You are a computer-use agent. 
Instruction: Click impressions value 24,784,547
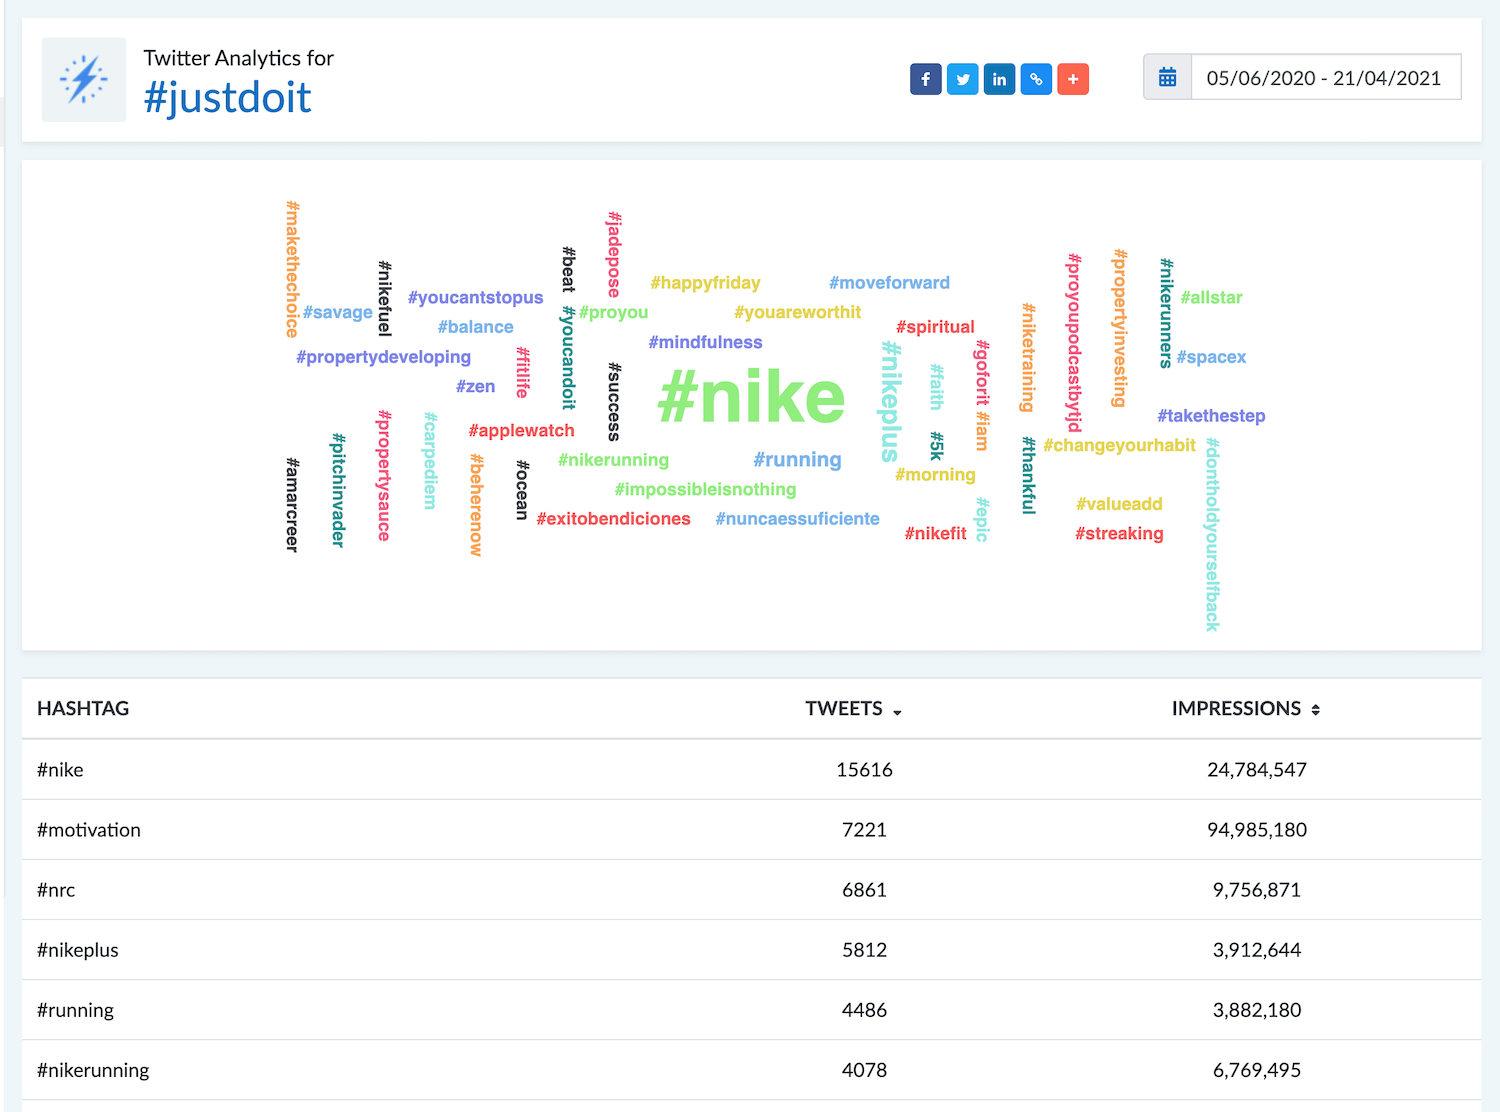[x=1257, y=770]
